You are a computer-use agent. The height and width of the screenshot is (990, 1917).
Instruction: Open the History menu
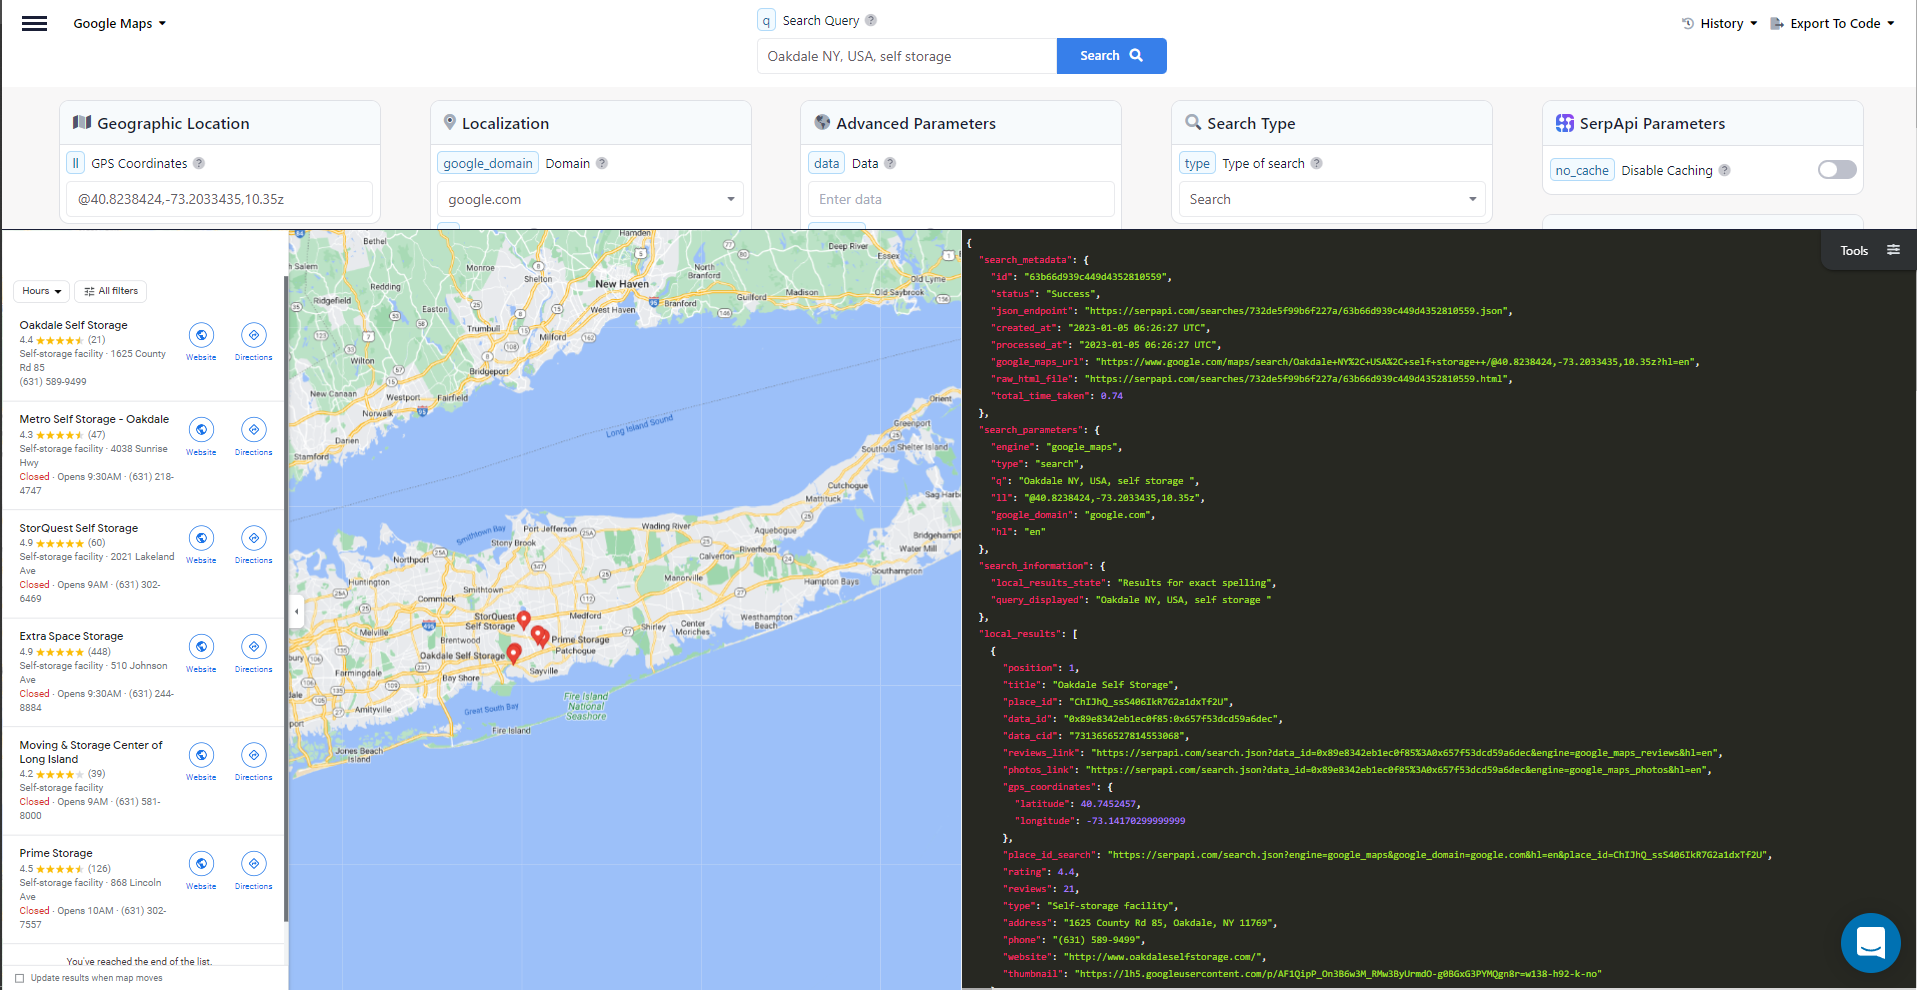coord(1718,23)
